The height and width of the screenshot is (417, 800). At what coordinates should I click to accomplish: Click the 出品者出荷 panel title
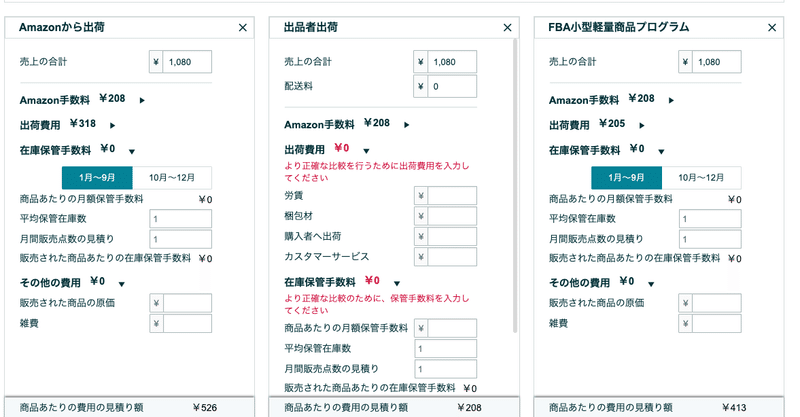click(311, 27)
